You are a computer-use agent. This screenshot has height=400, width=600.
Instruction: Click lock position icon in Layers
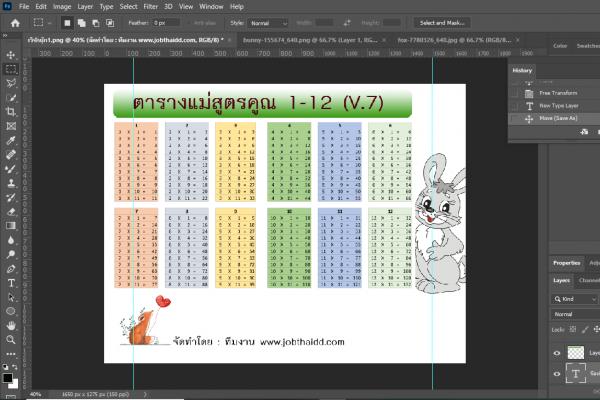[597, 329]
